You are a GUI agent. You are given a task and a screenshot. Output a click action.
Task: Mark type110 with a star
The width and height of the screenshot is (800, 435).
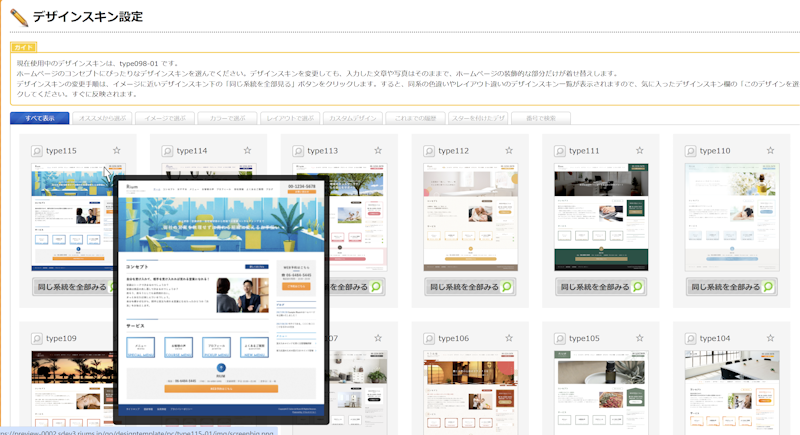[x=770, y=150]
